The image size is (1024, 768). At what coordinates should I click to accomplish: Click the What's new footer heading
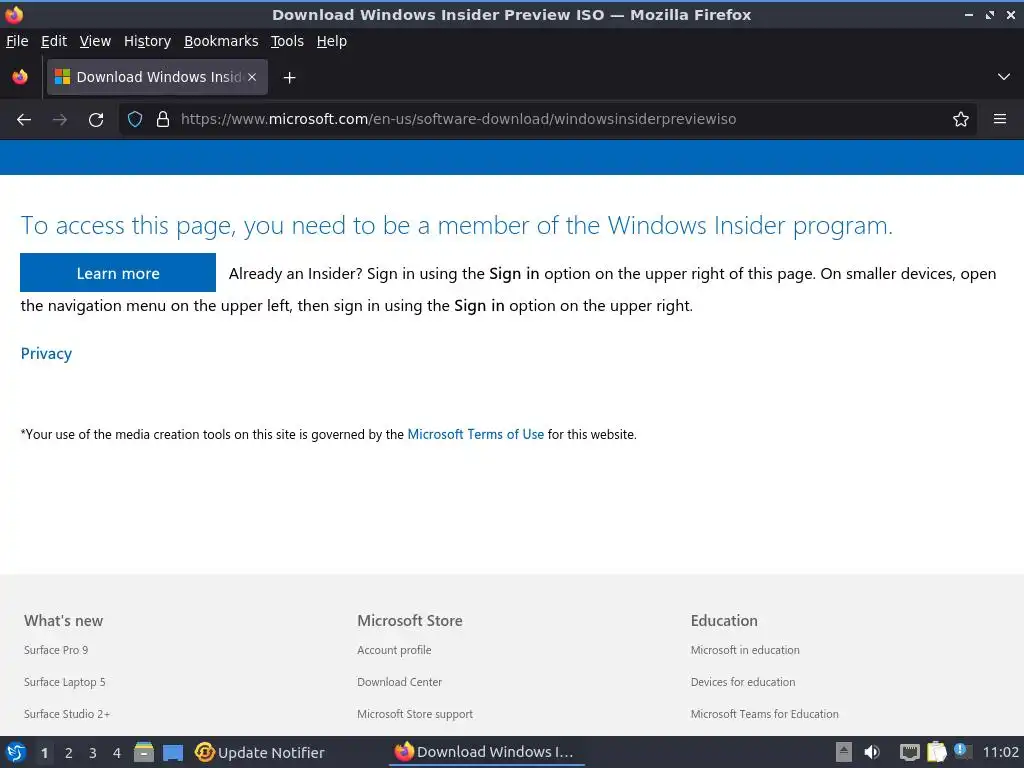coord(63,620)
